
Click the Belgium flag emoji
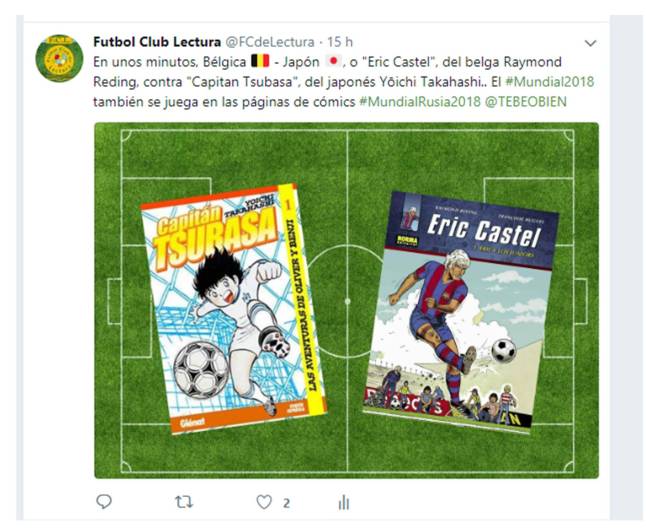click(260, 61)
